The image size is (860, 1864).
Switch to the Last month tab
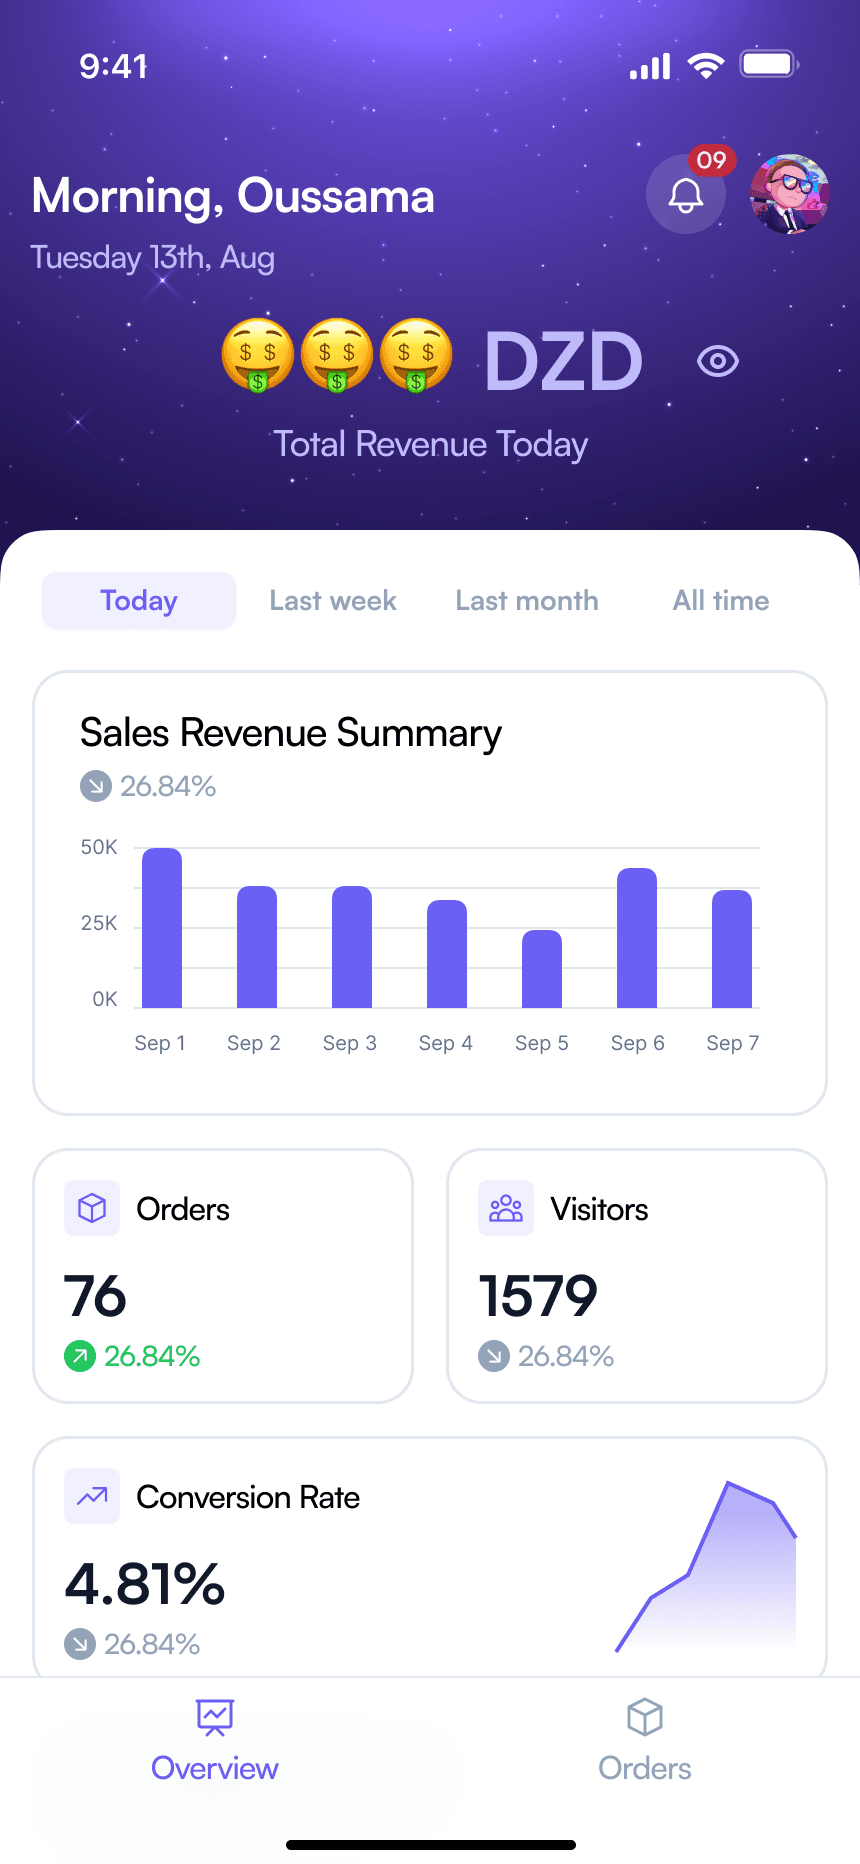pos(527,600)
